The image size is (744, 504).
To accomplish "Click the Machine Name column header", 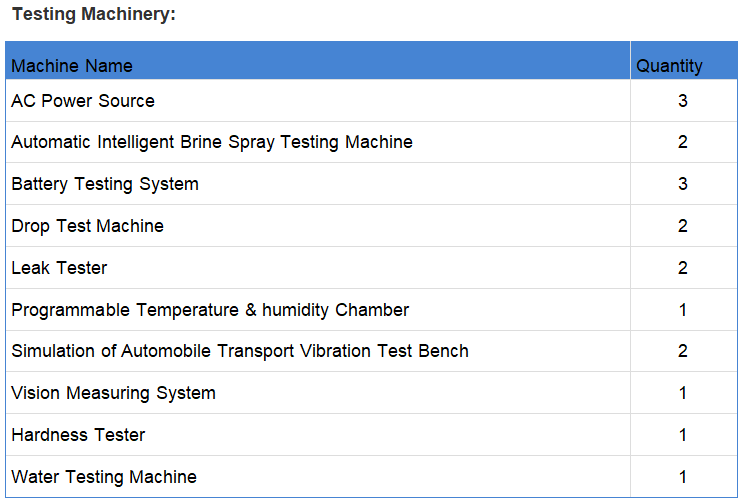I will pyautogui.click(x=72, y=65).
